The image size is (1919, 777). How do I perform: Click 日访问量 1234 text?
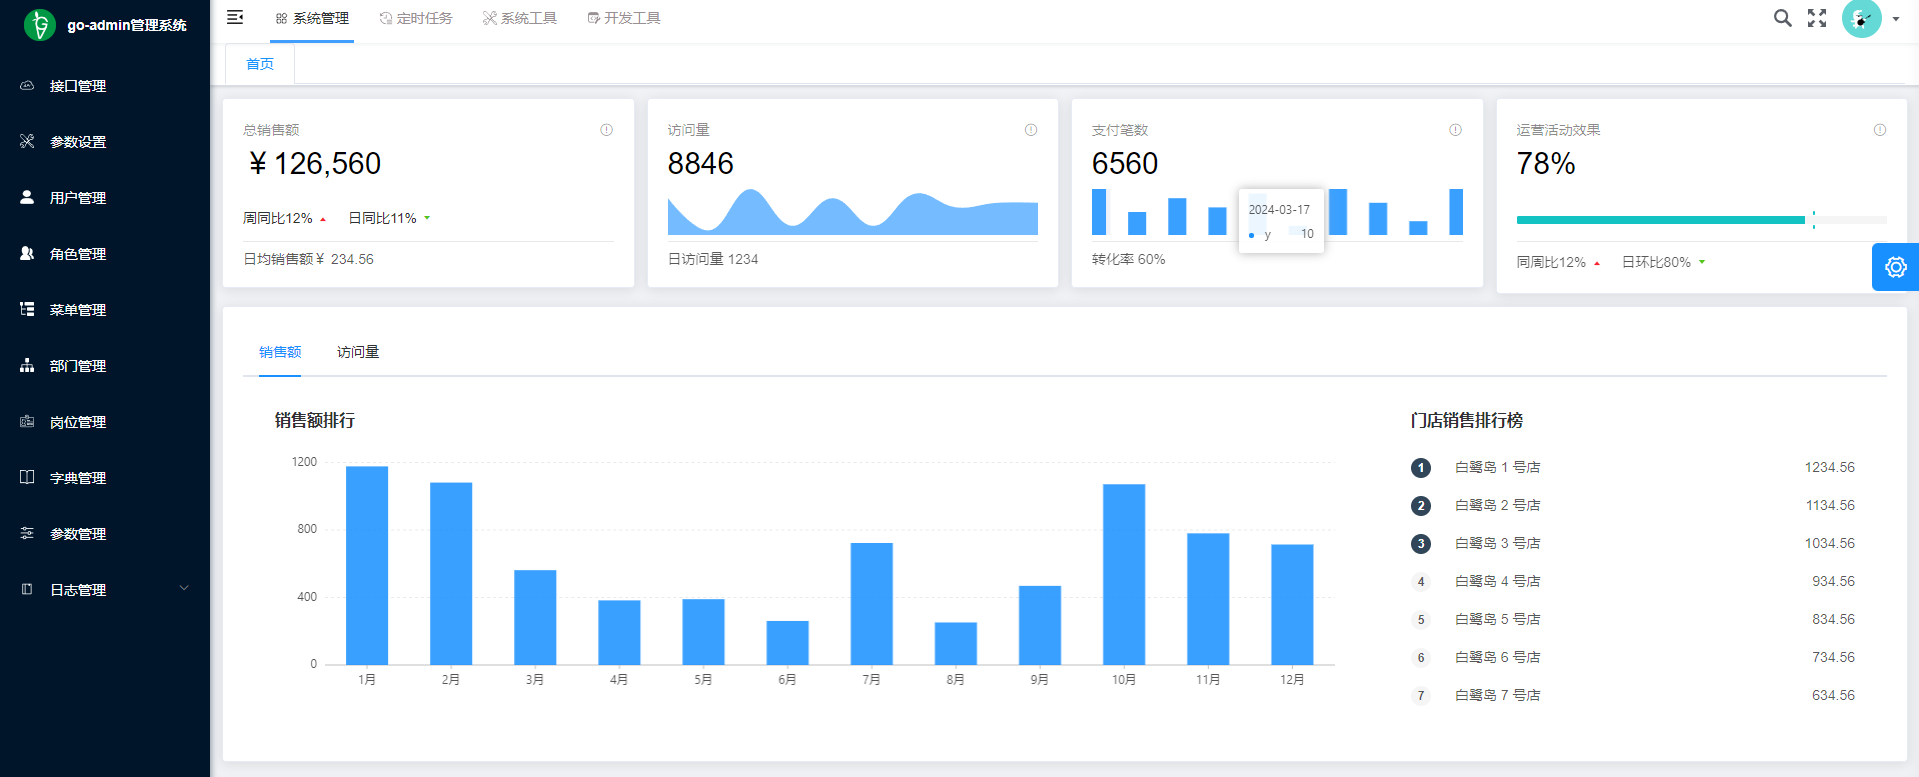pyautogui.click(x=713, y=259)
